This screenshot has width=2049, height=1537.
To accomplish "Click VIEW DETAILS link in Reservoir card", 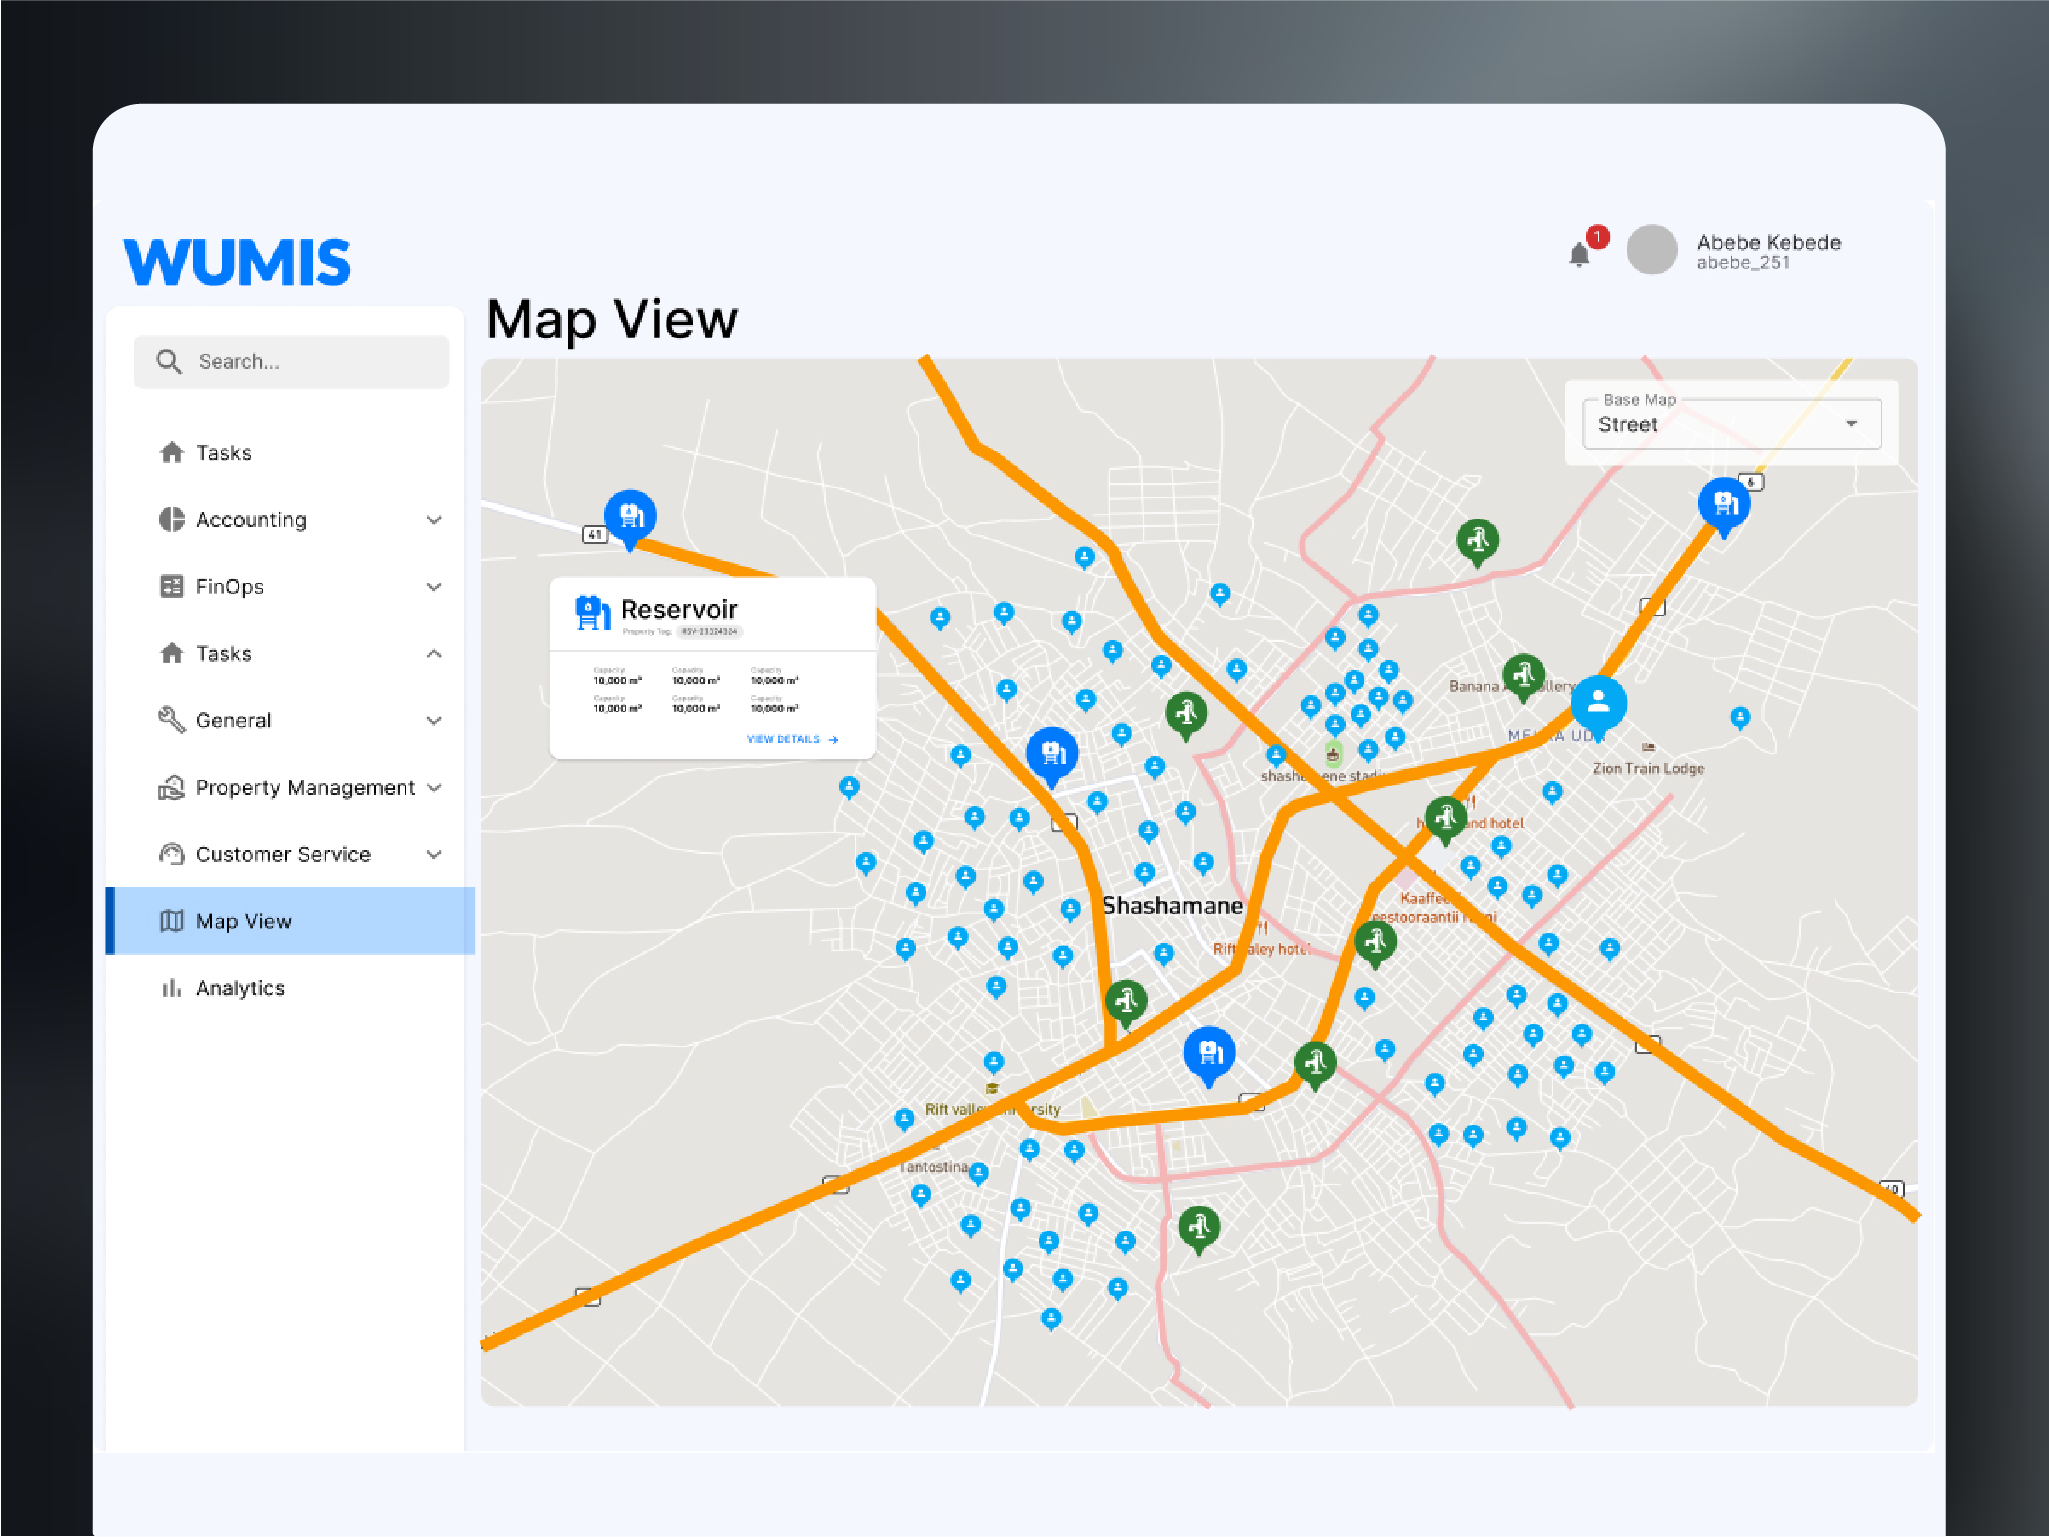I will click(792, 739).
